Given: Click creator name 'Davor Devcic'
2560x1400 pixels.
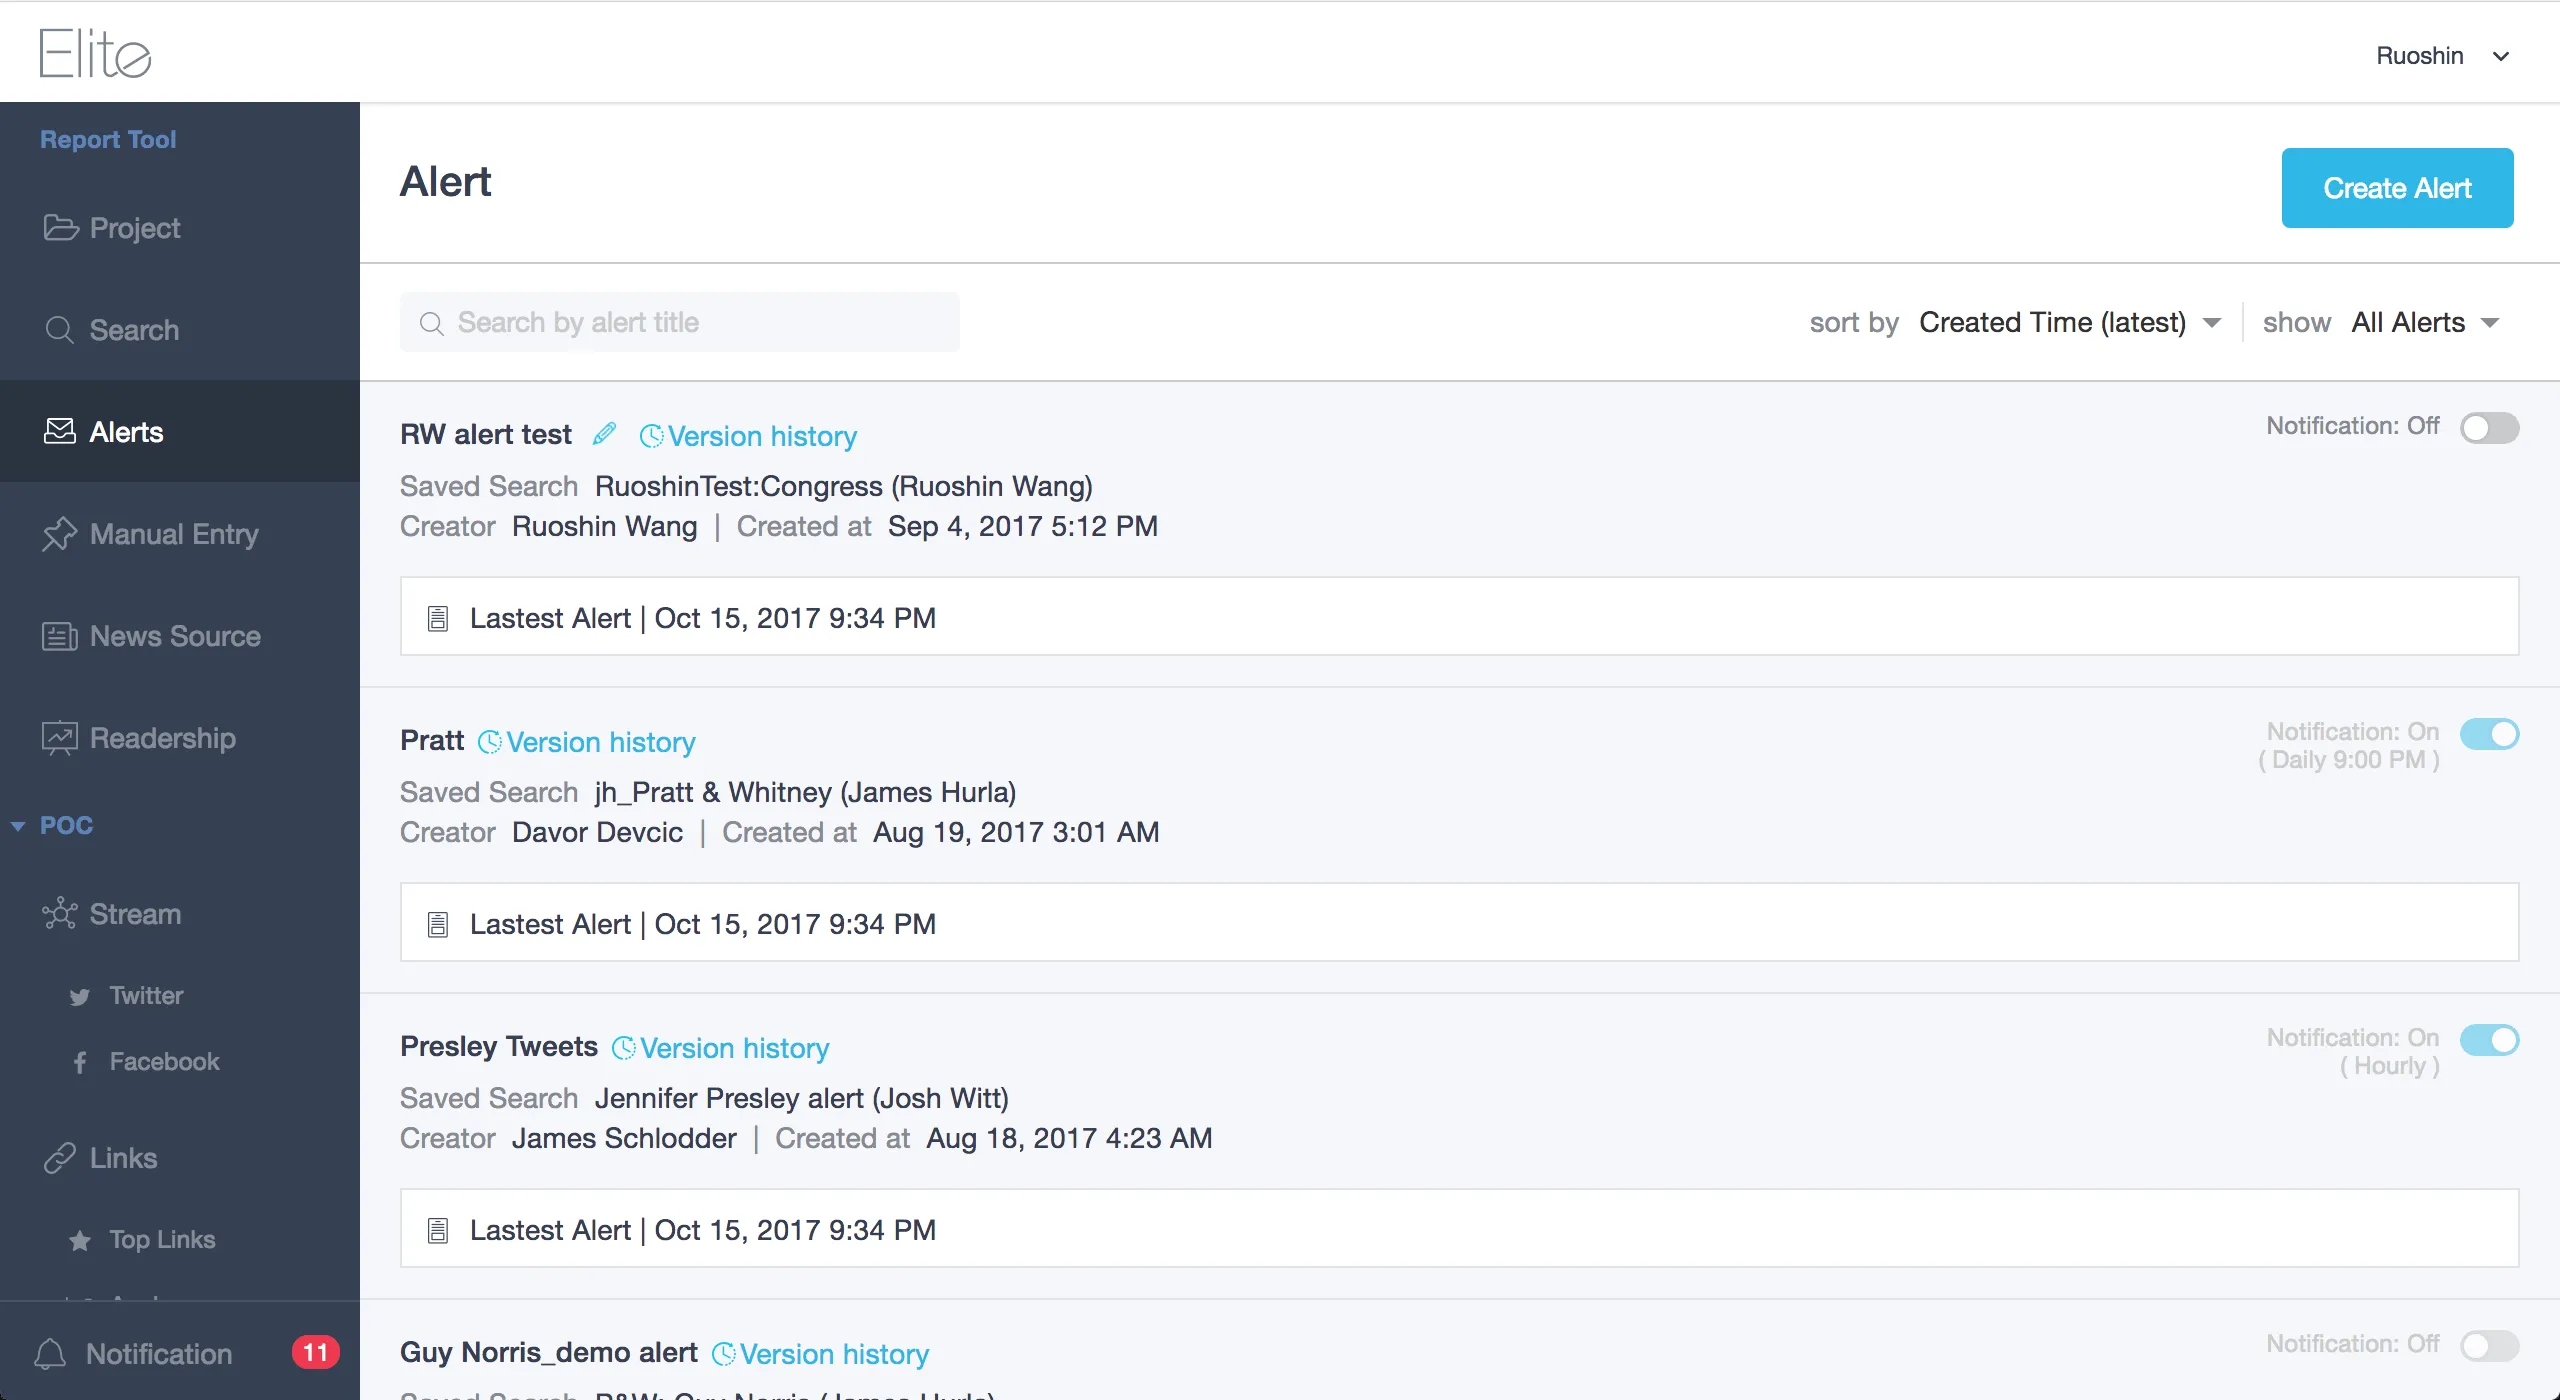Looking at the screenshot, I should [x=598, y=832].
